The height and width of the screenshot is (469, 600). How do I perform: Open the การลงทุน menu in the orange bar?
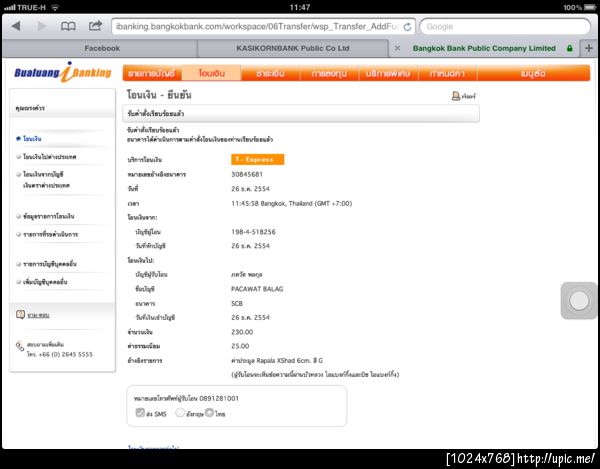click(329, 73)
